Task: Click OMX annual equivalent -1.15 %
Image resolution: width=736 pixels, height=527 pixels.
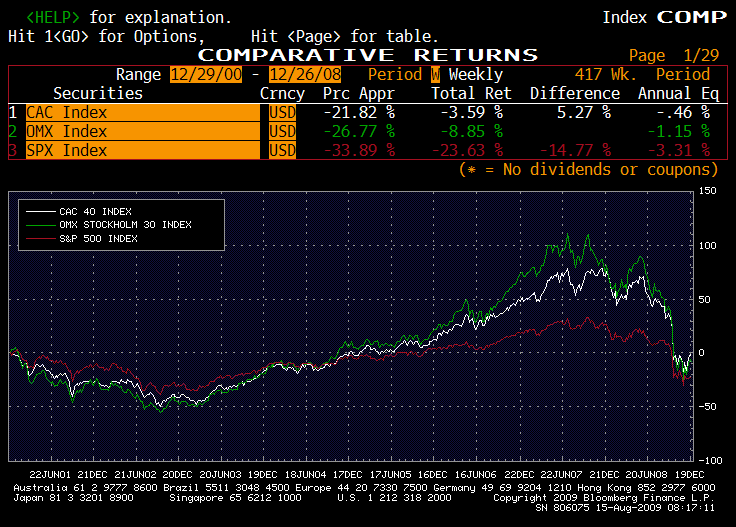Action: [678, 131]
